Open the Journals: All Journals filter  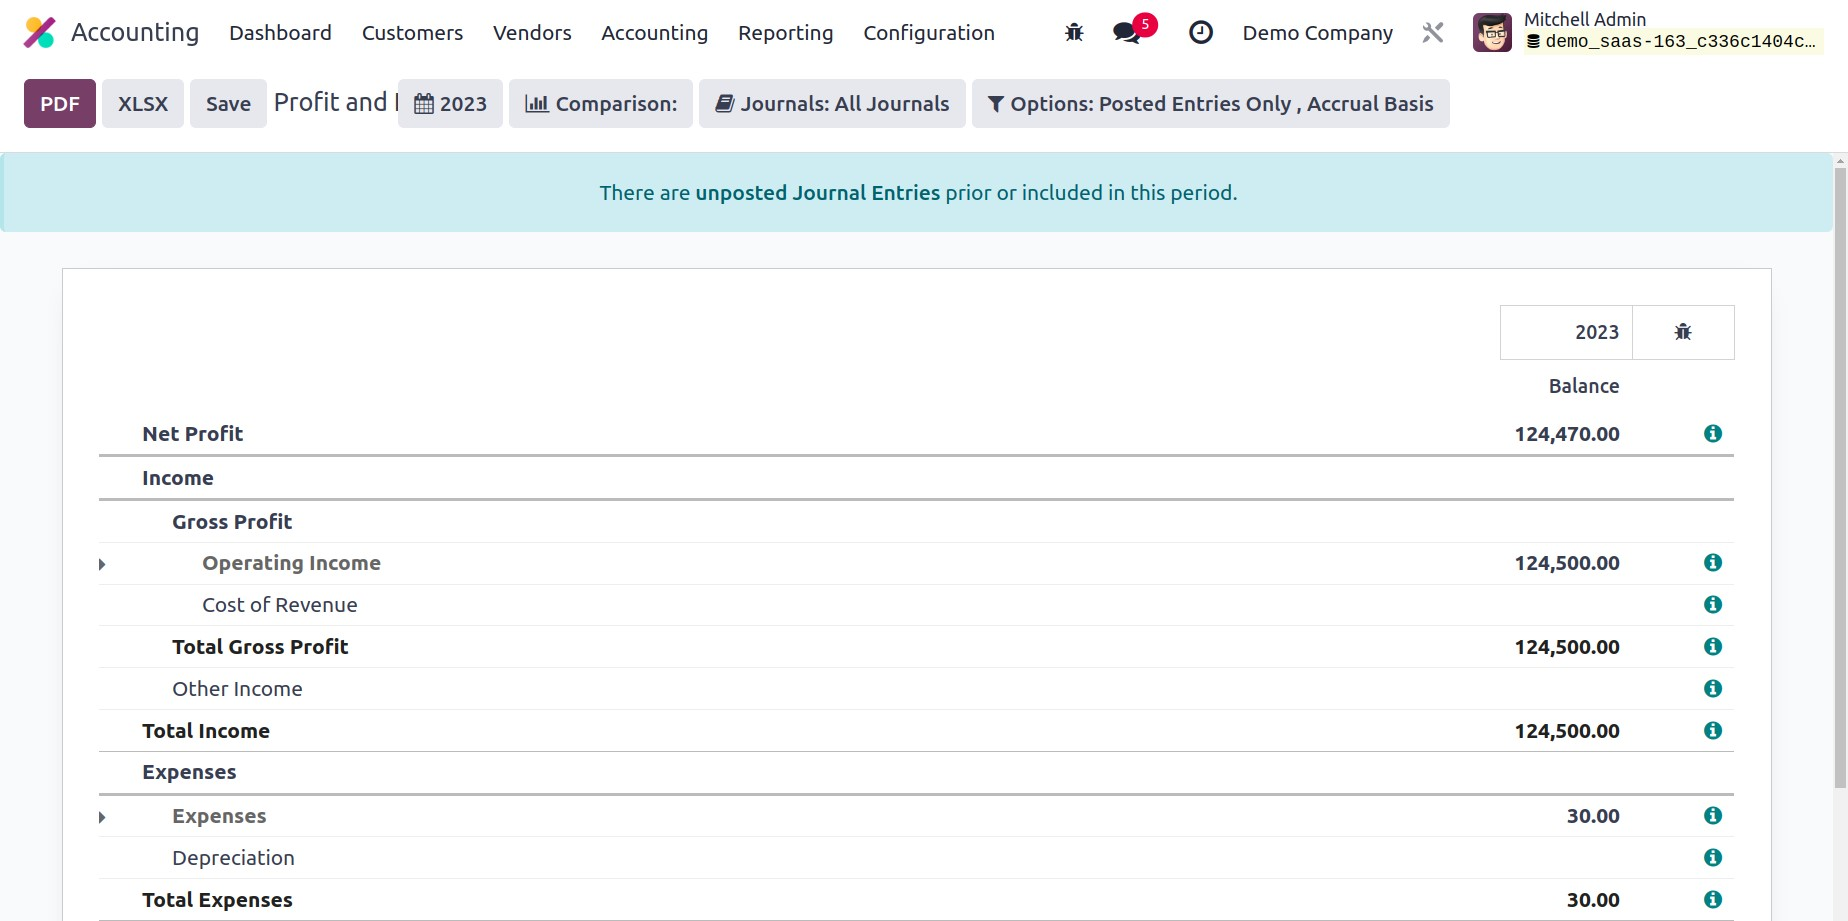click(832, 104)
